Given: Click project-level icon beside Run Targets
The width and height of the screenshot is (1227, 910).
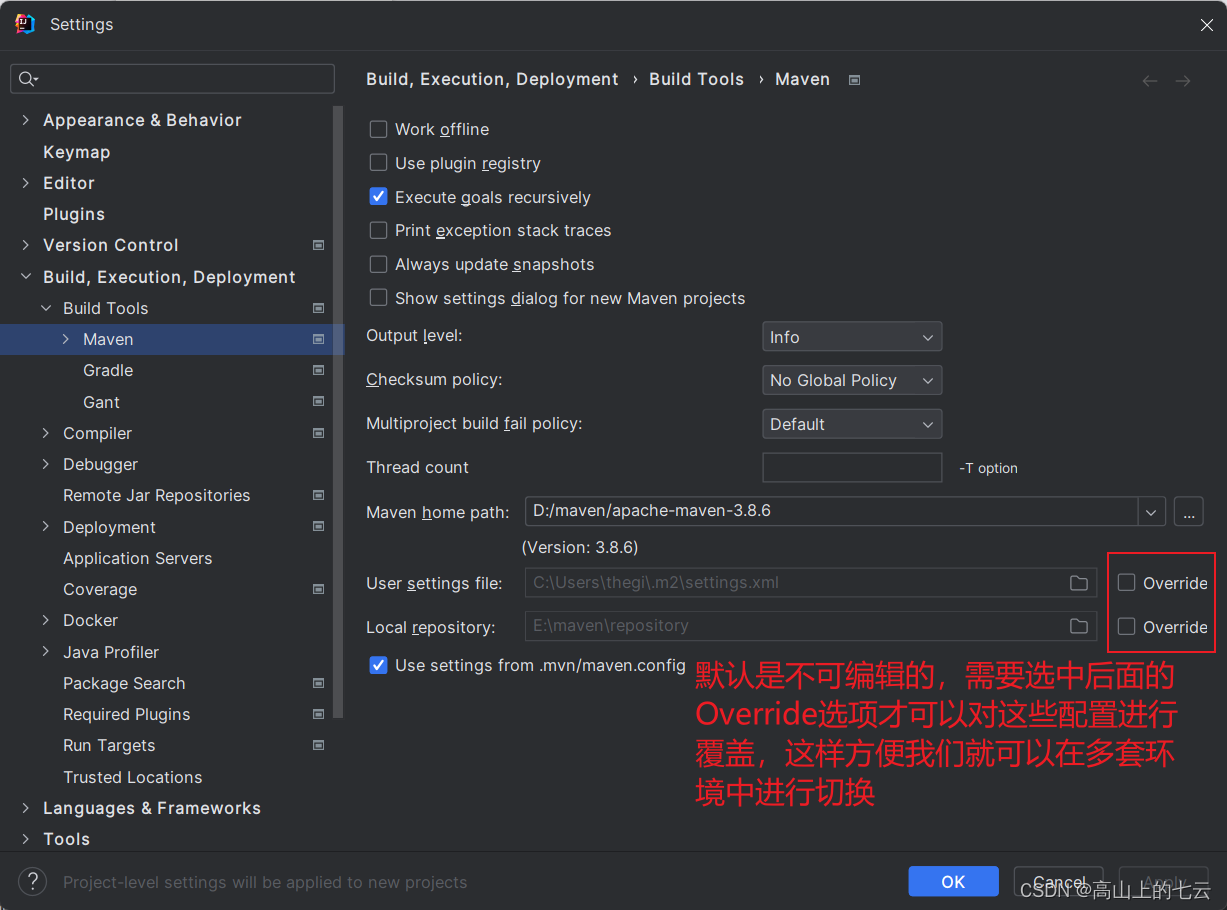Looking at the screenshot, I should [x=318, y=745].
